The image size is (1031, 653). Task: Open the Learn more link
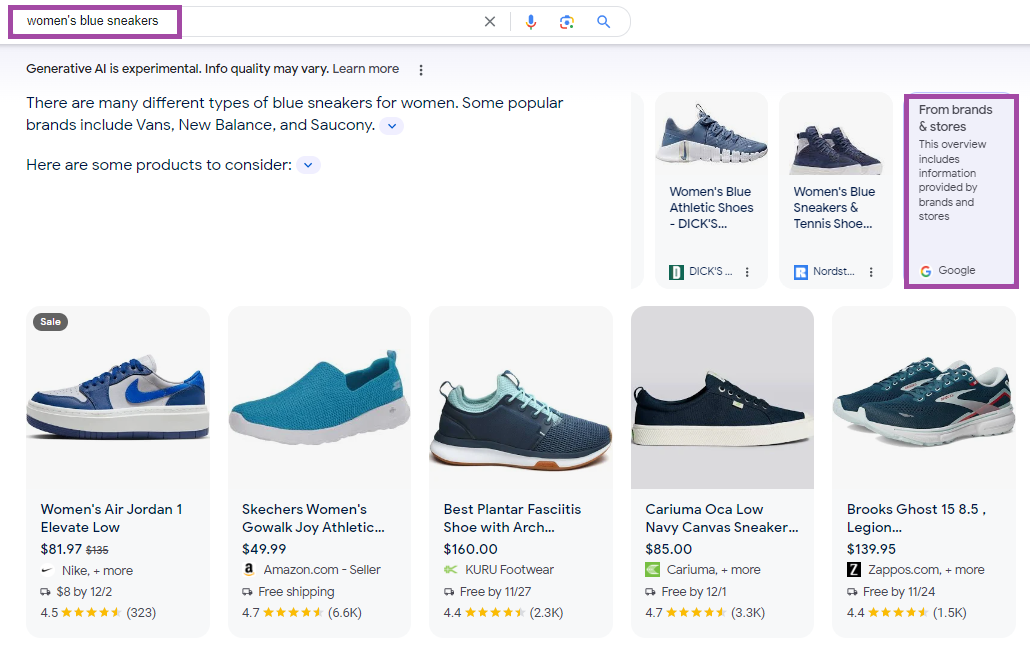366,68
